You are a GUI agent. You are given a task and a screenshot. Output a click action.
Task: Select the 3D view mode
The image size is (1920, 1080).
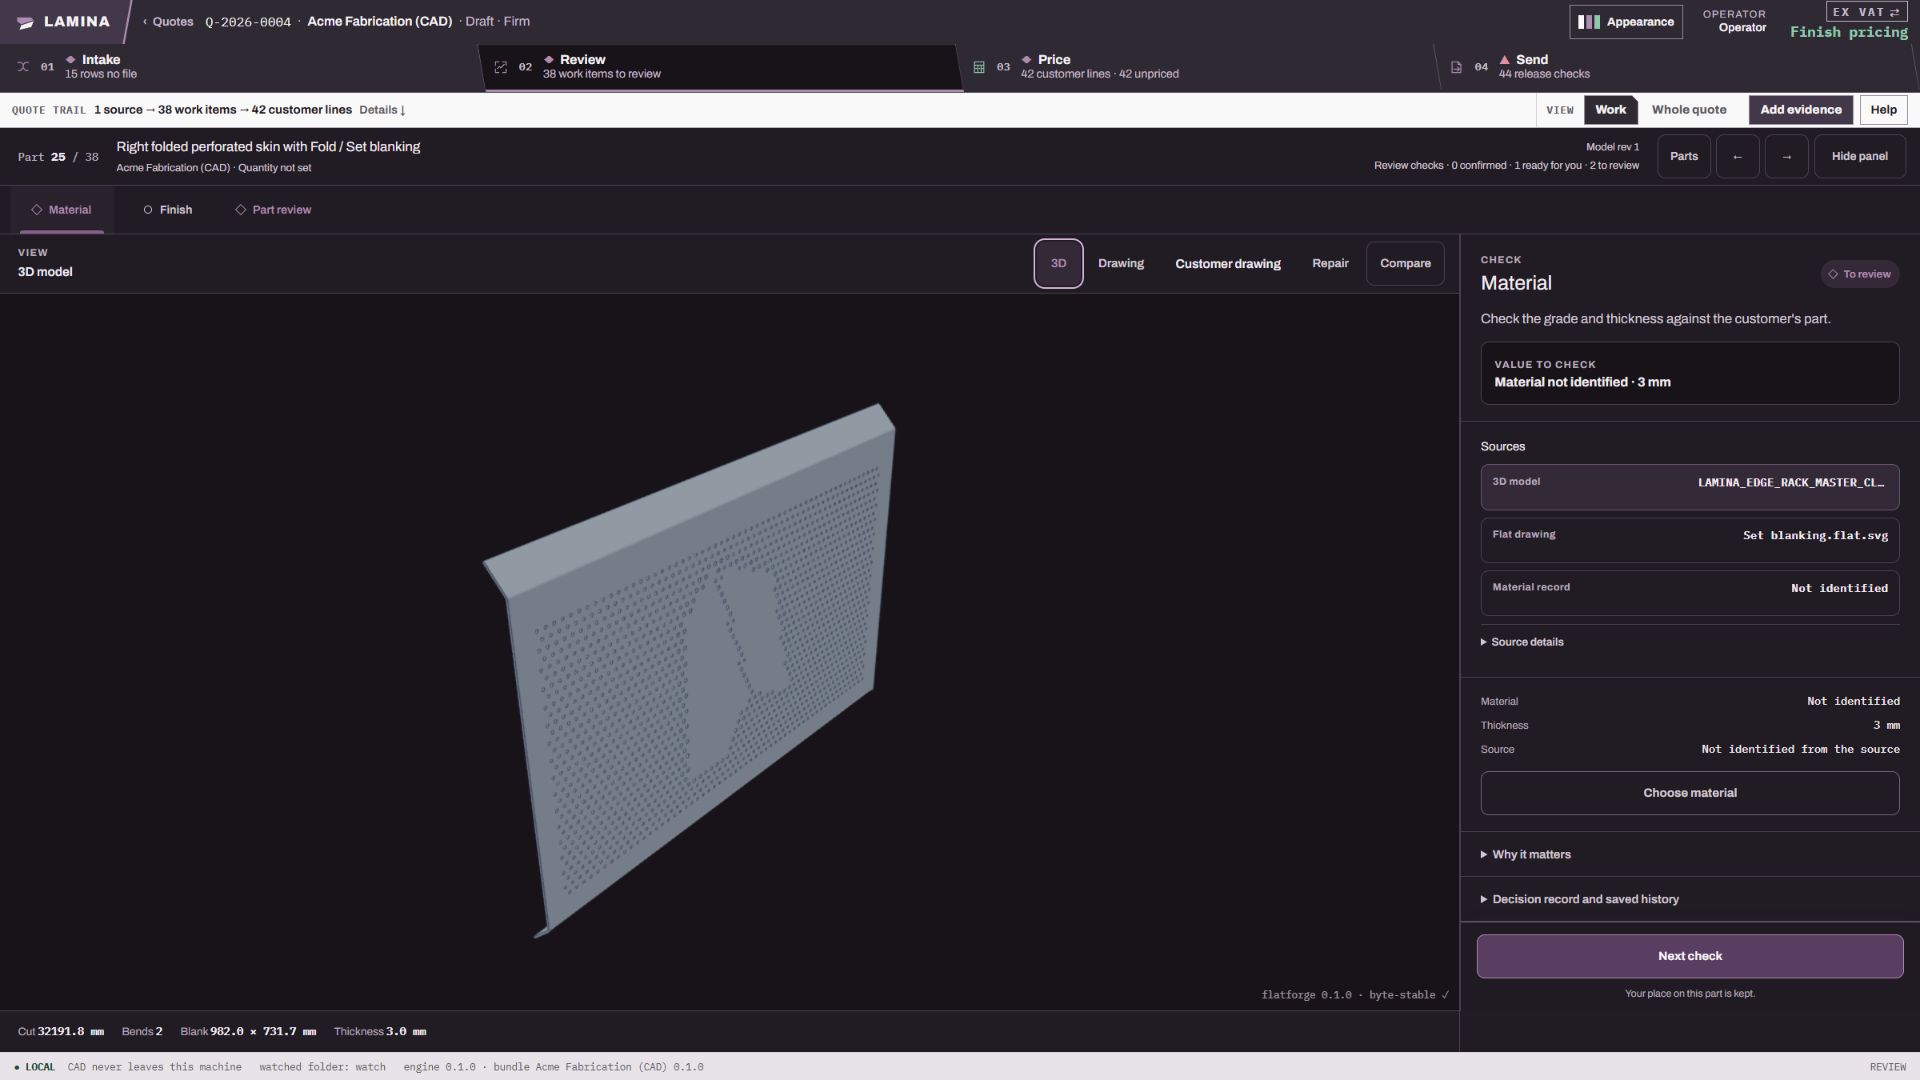1058,264
